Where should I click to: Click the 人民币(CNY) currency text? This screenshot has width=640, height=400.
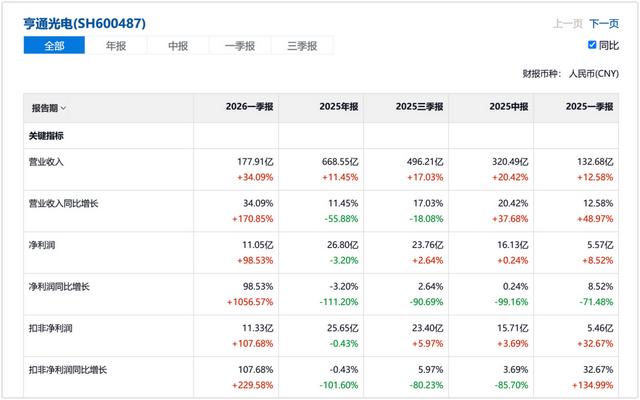(594, 74)
